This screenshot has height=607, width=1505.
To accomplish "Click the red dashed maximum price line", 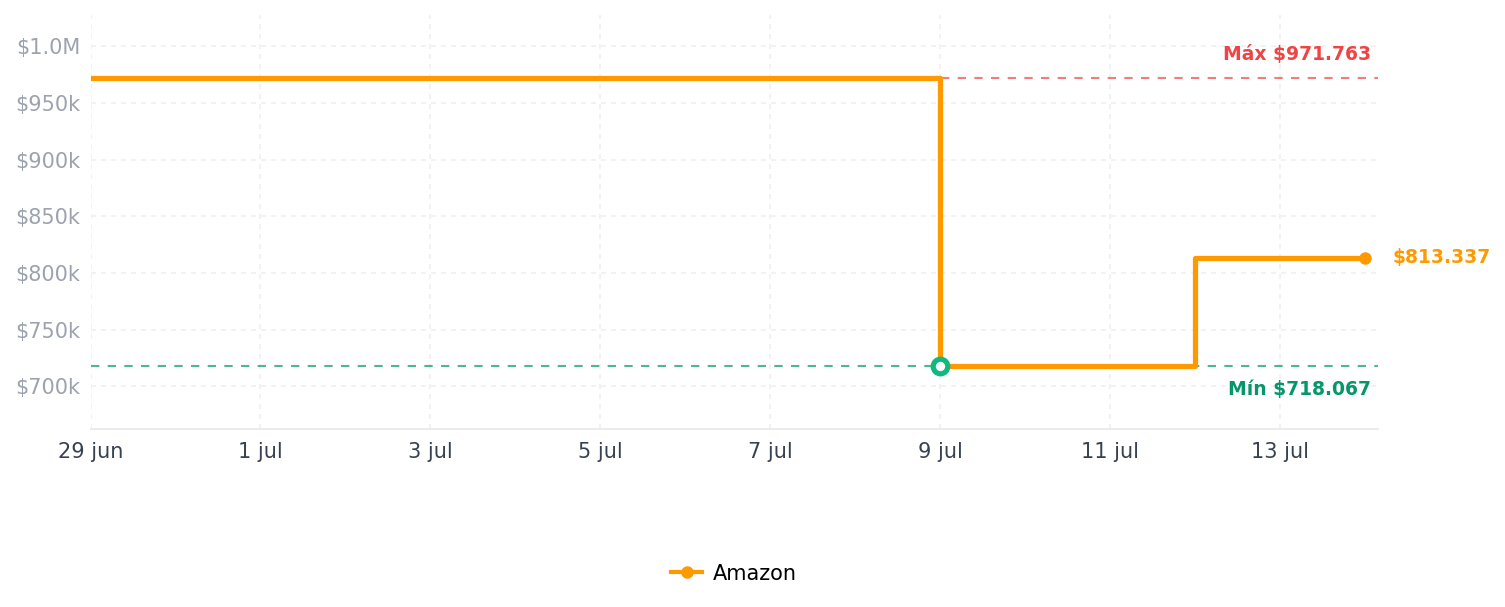I will (1160, 78).
